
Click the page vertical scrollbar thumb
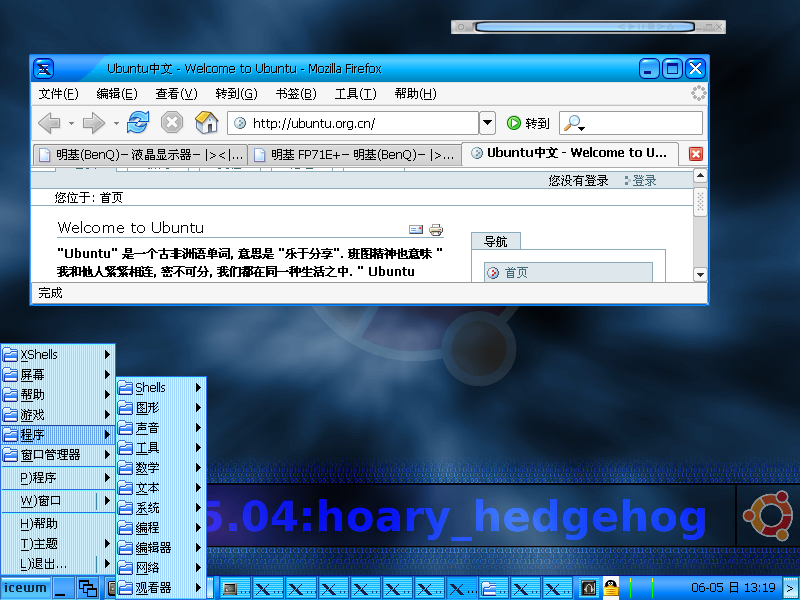pos(700,202)
